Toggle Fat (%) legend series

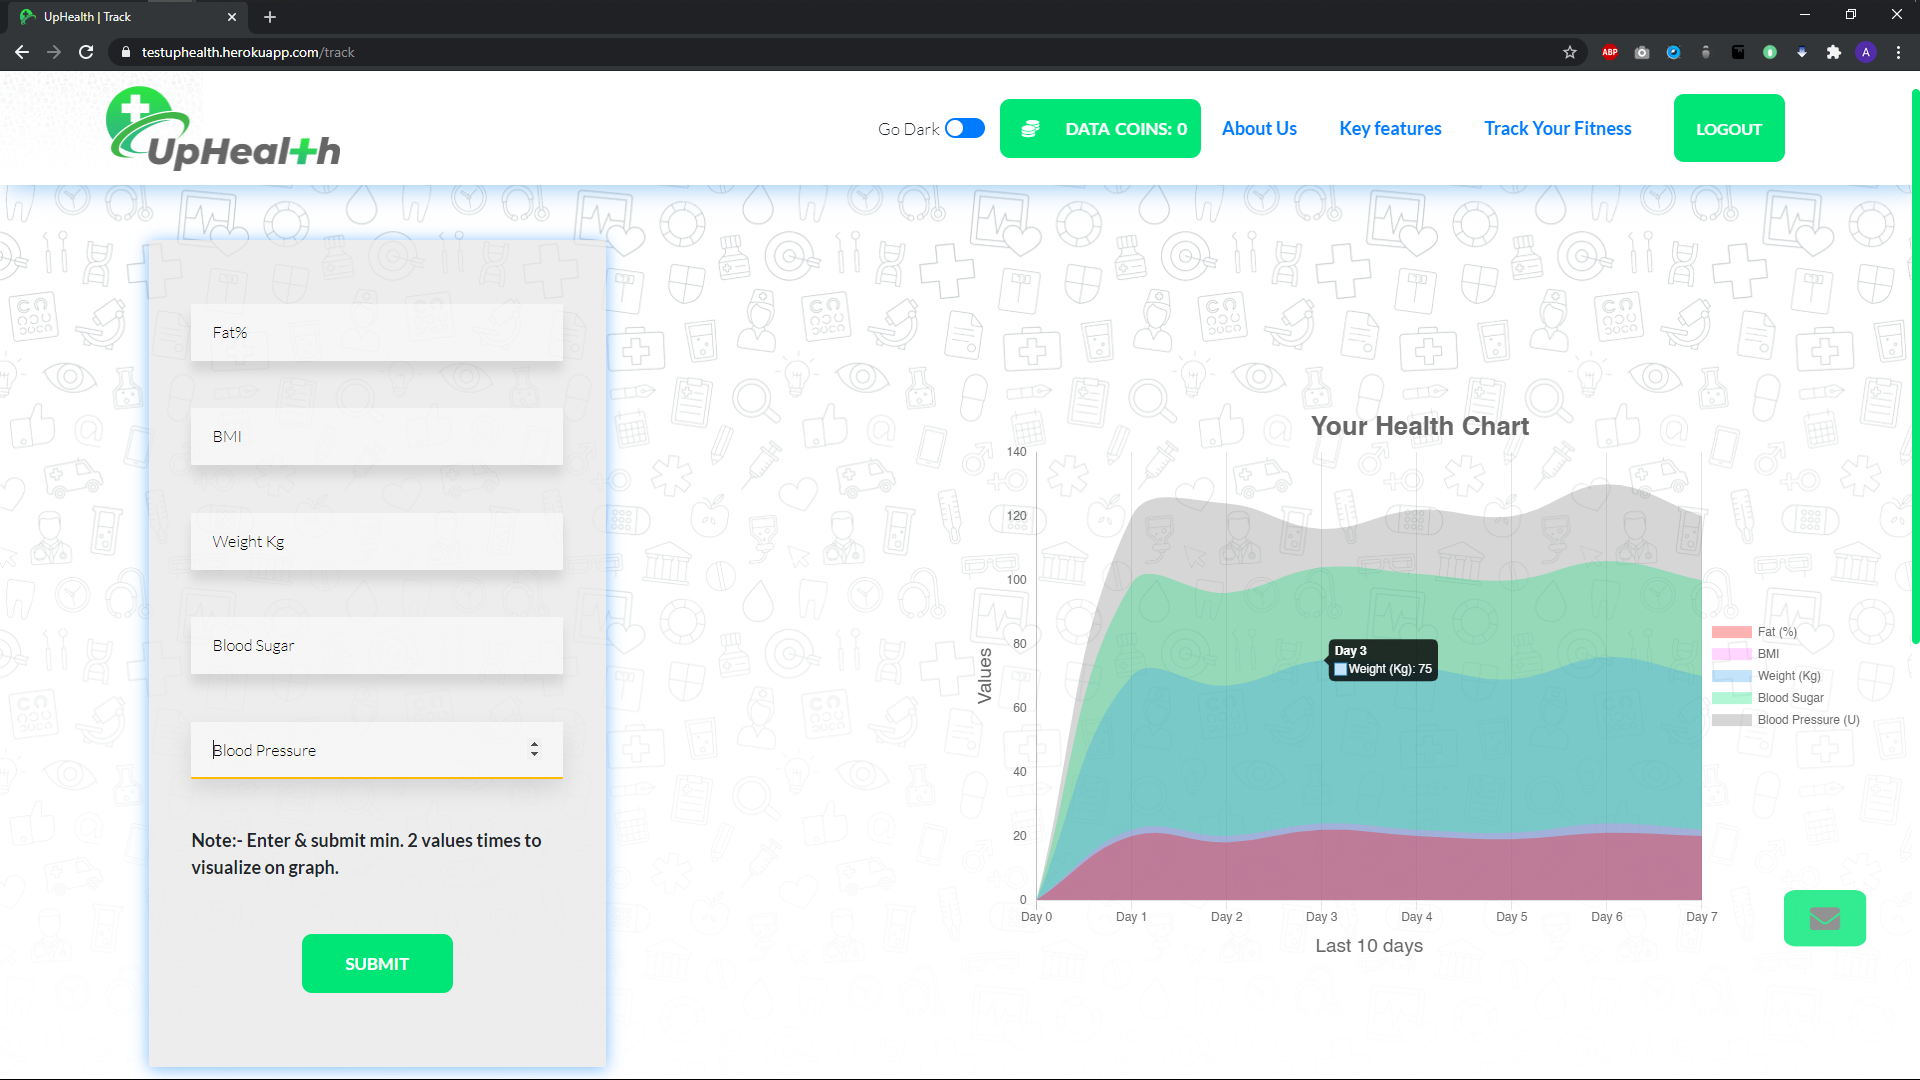point(1777,632)
